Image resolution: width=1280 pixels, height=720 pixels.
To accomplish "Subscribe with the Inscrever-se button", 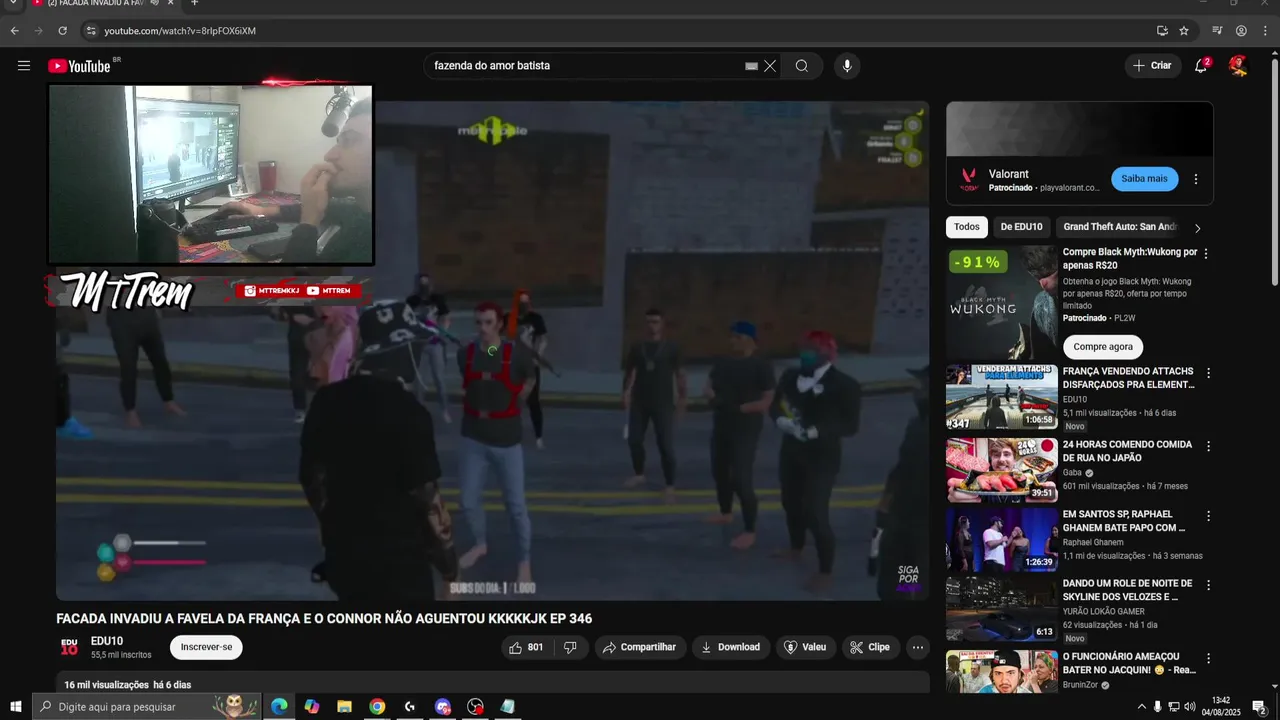I will click(206, 647).
